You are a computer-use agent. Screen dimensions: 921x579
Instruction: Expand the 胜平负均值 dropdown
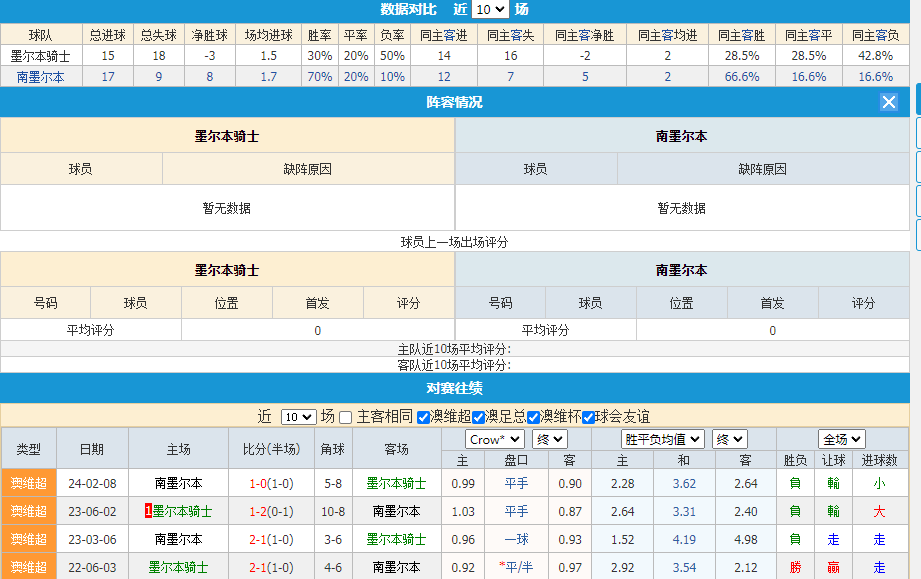click(x=662, y=439)
